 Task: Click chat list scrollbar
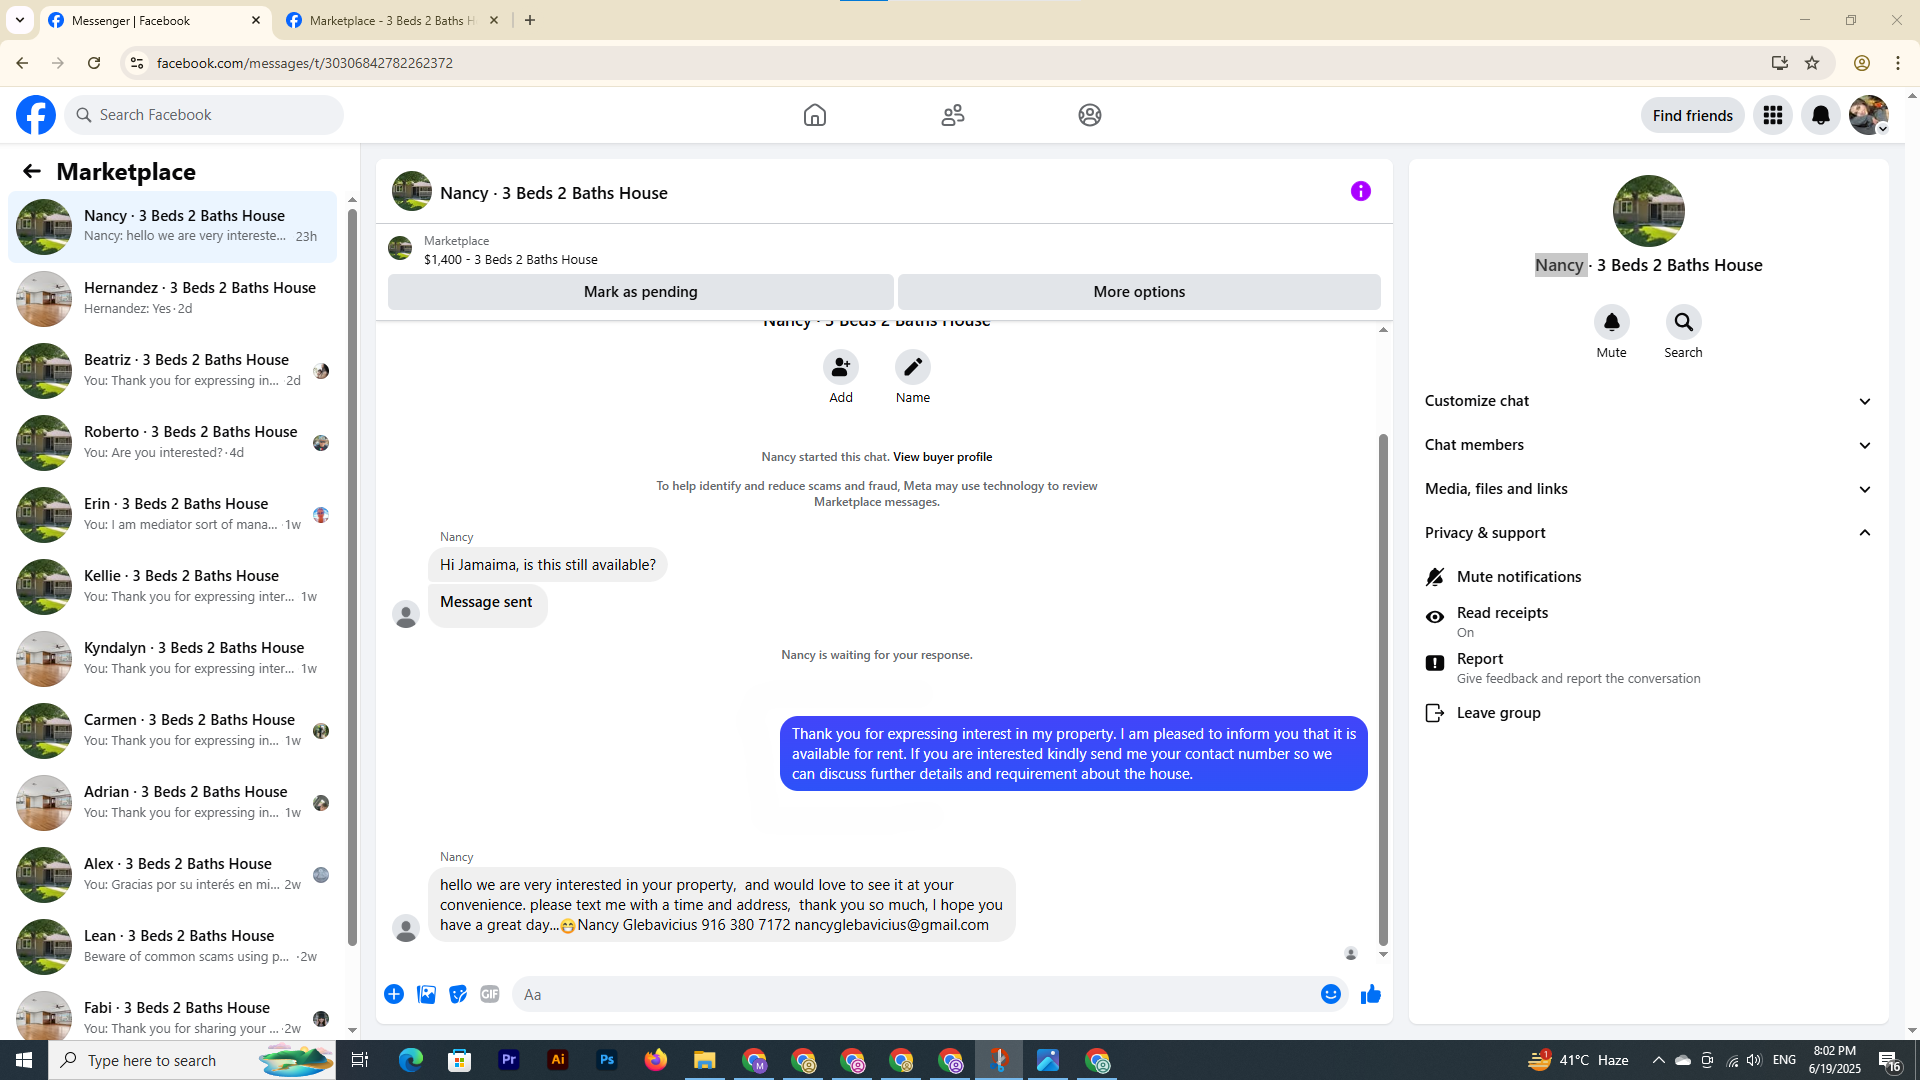[352, 575]
